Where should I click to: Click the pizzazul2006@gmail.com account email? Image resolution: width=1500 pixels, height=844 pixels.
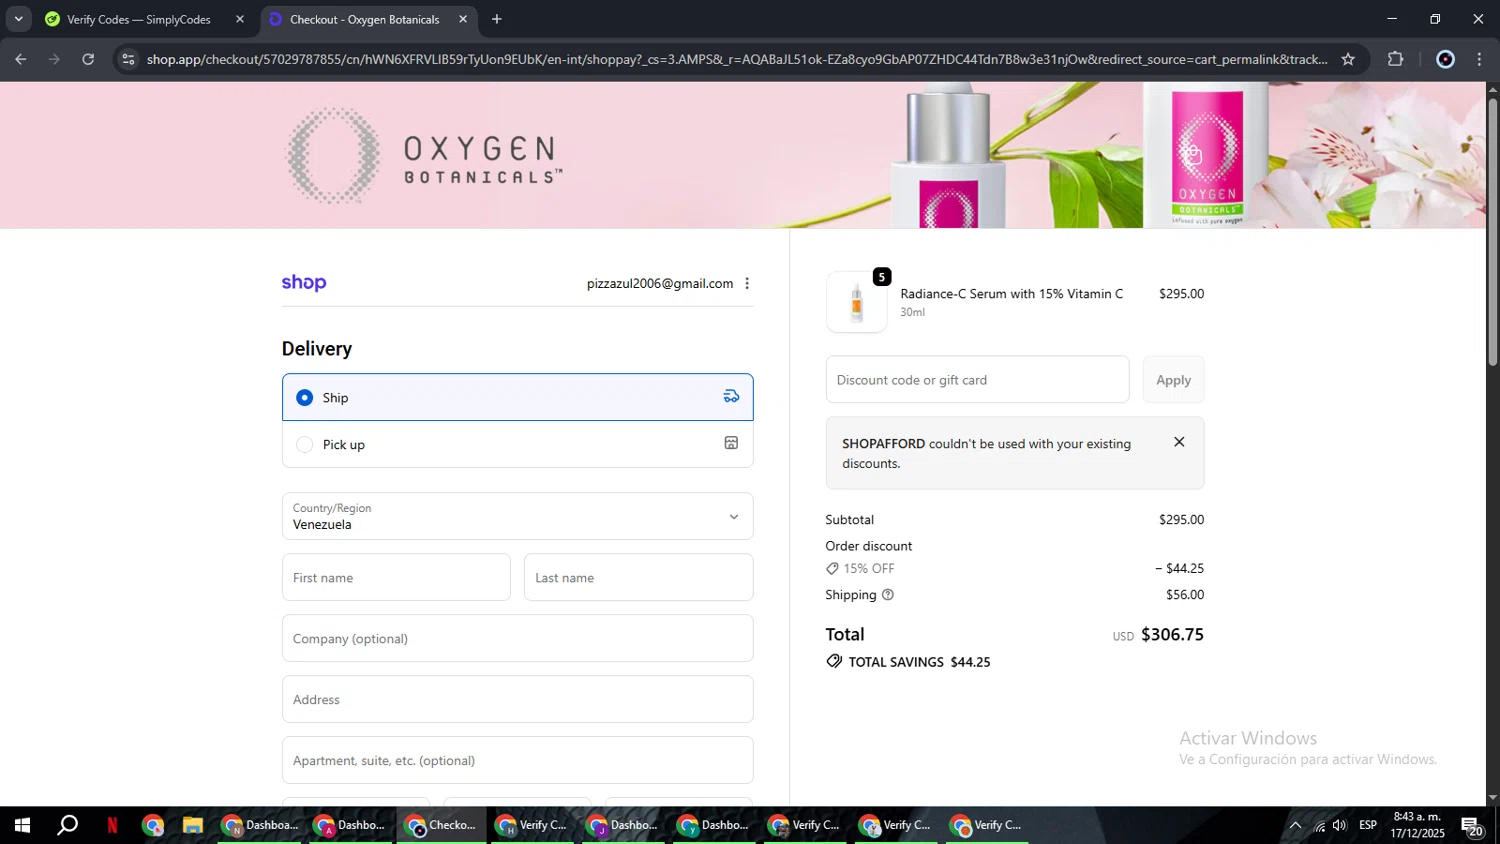tap(660, 284)
